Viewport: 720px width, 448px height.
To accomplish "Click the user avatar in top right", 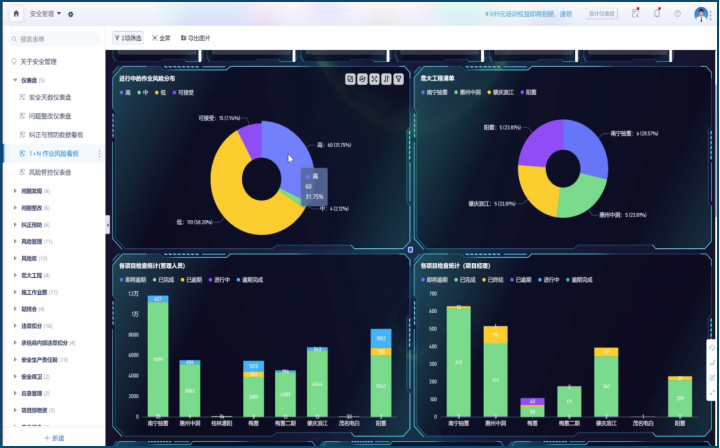I will coord(700,14).
